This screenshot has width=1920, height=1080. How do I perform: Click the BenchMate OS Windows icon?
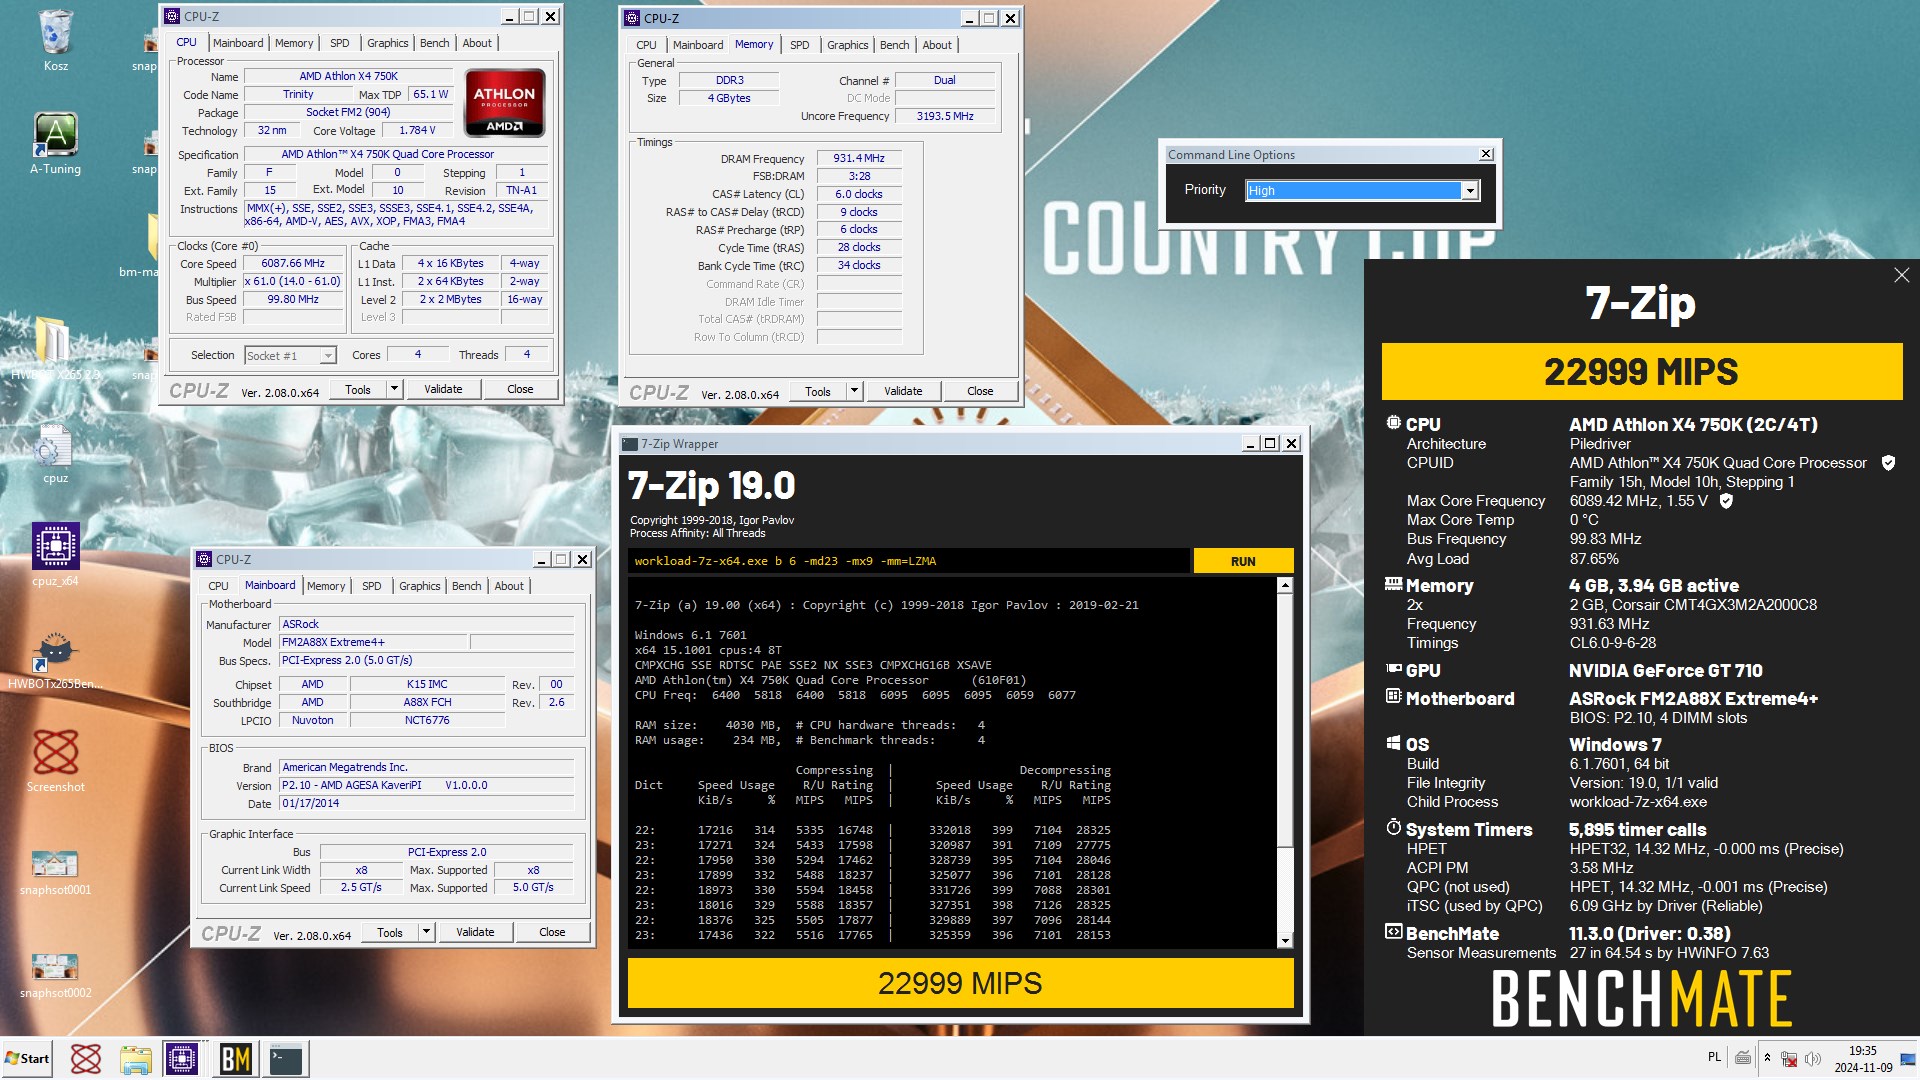click(1393, 743)
